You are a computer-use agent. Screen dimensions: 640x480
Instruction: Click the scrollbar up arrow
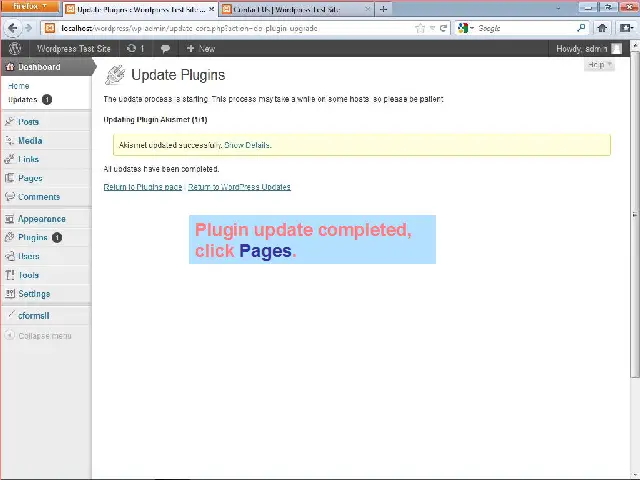tap(635, 45)
